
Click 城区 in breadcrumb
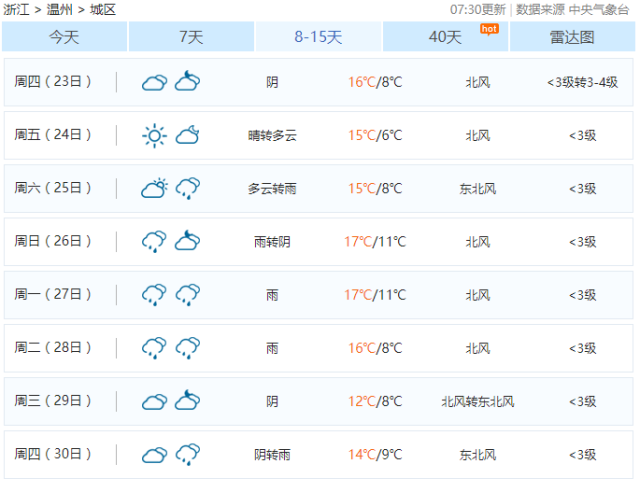(x=103, y=9)
